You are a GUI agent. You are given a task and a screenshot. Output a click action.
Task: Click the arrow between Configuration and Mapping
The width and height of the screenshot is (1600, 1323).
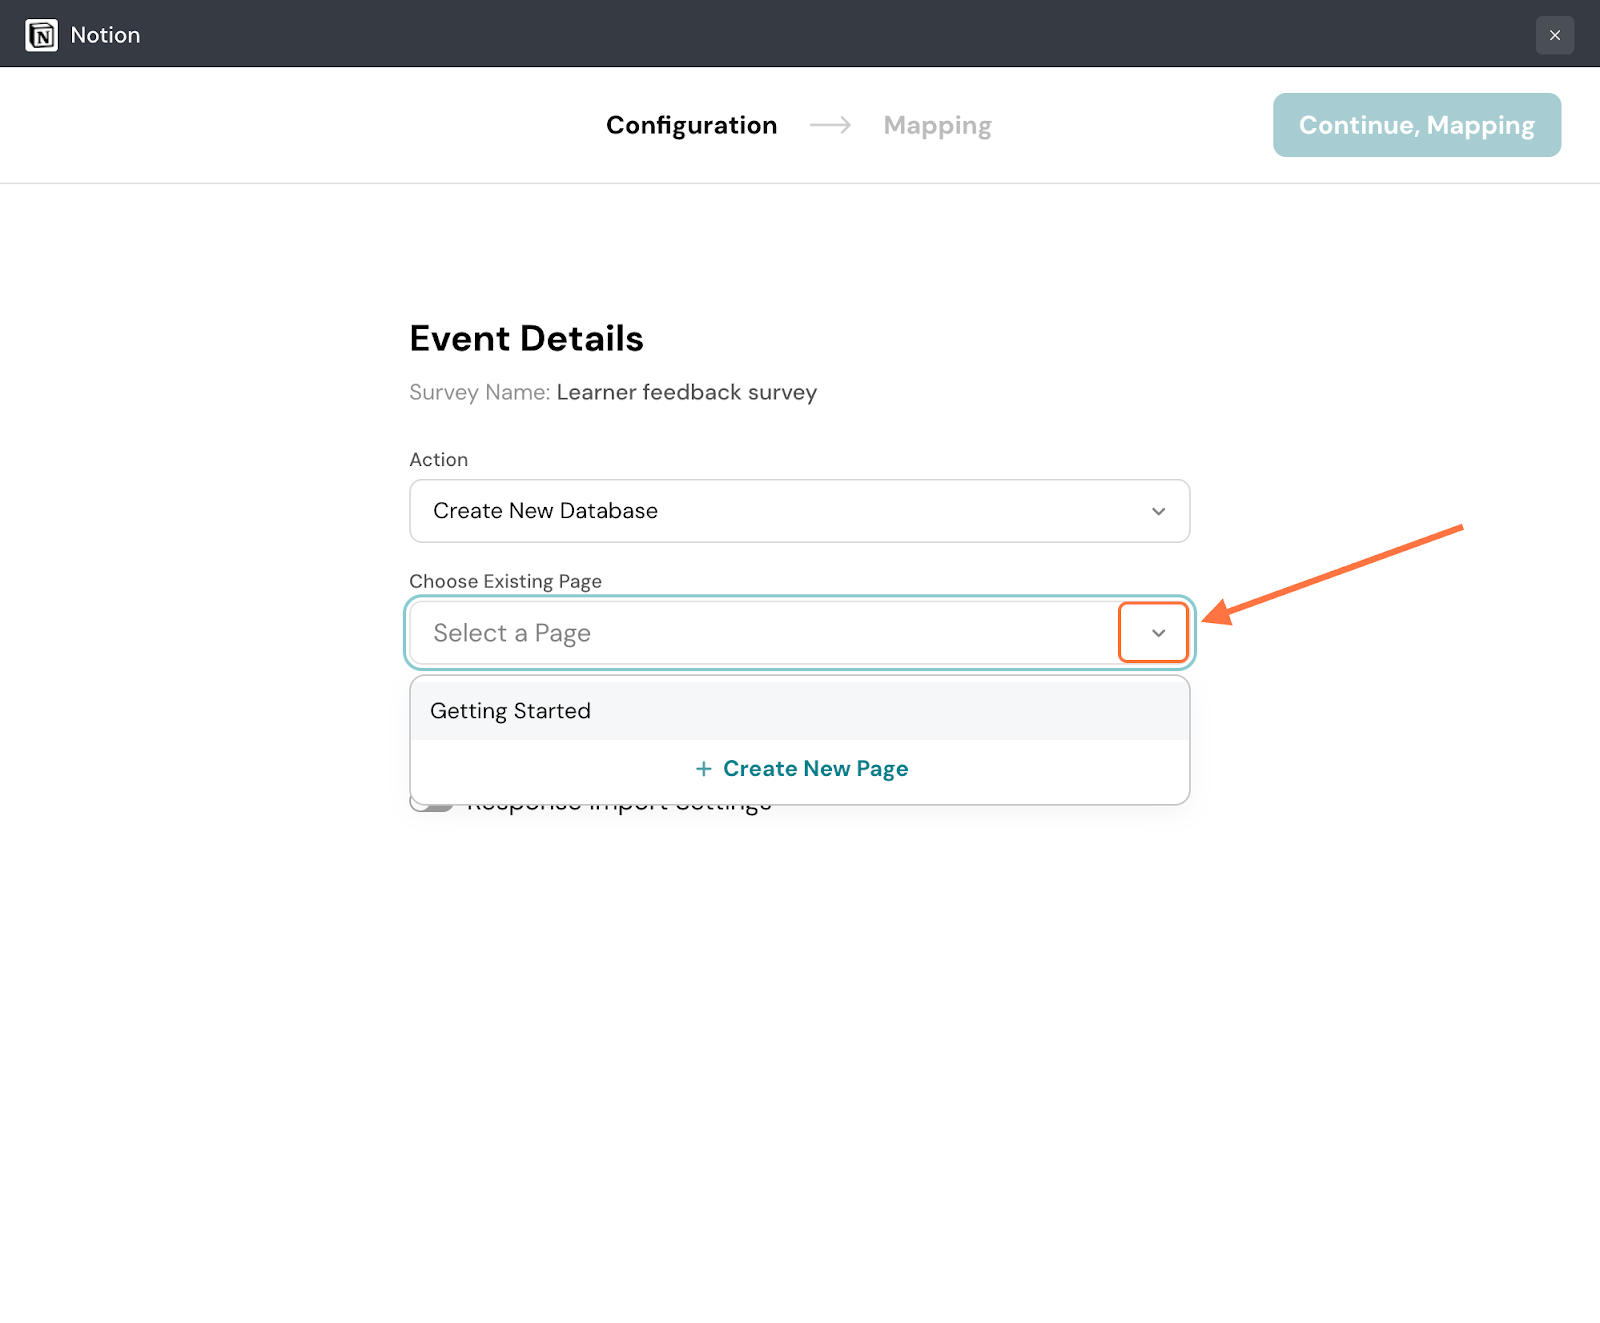pos(830,125)
